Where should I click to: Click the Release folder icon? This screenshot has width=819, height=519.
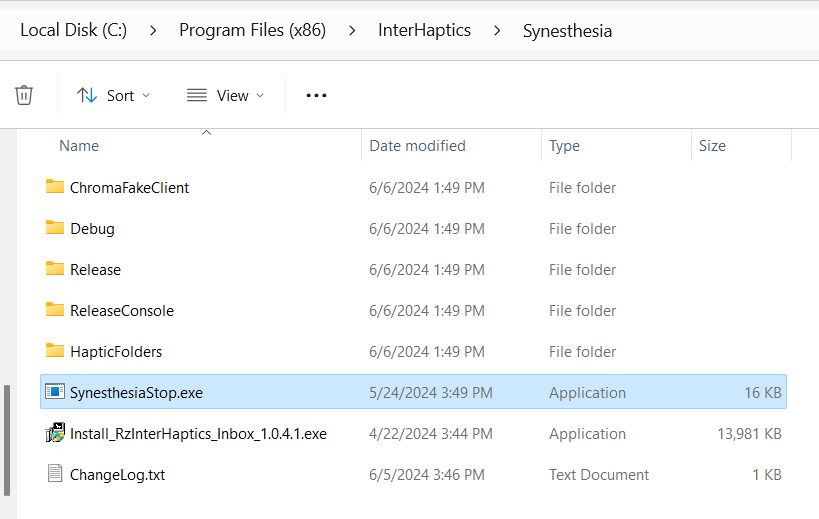[x=55, y=269]
